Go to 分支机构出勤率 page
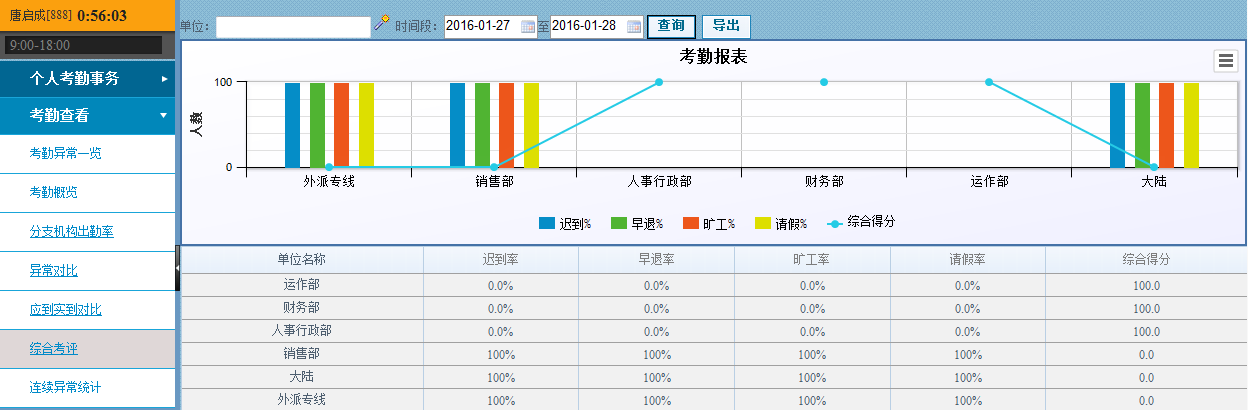The width and height of the screenshot is (1248, 410). pyautogui.click(x=72, y=231)
